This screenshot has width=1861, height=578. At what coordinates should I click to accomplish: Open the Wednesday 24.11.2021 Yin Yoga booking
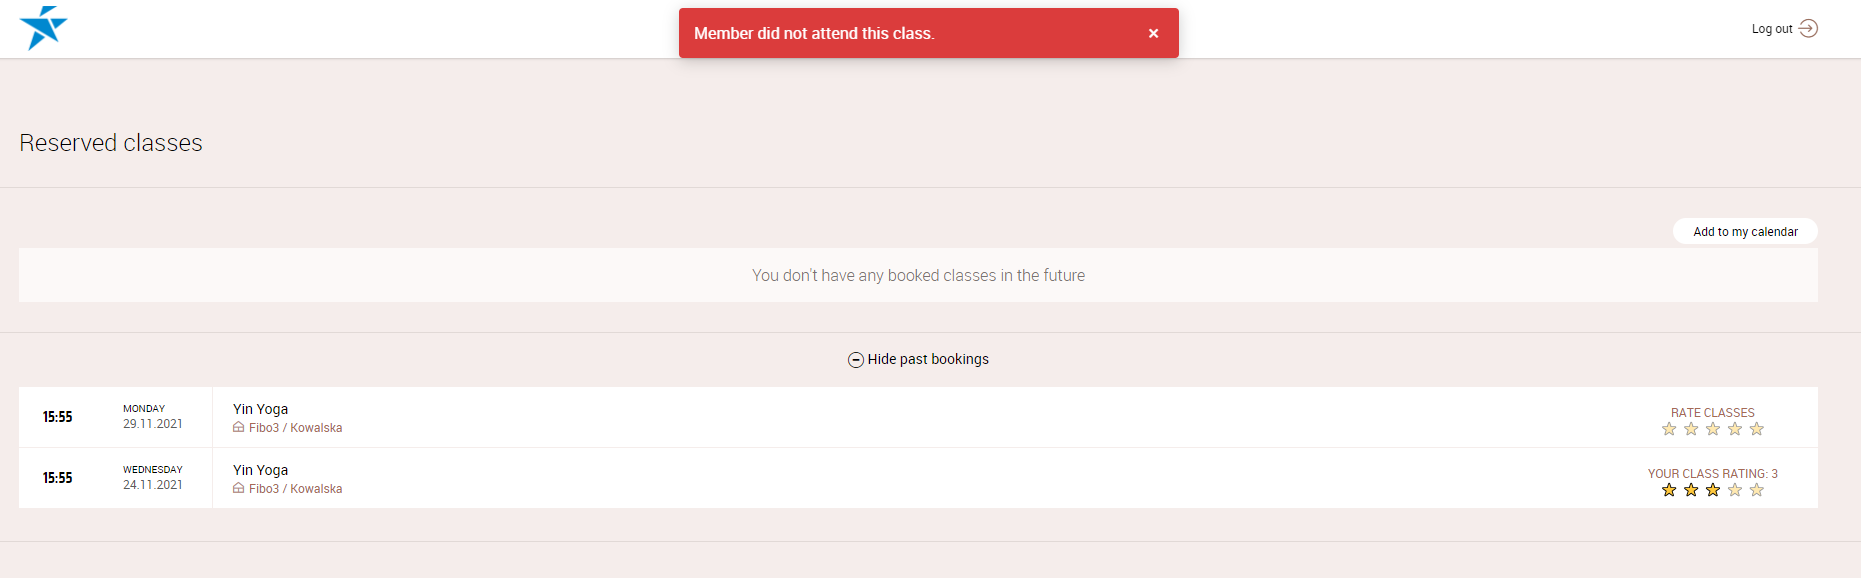point(260,470)
